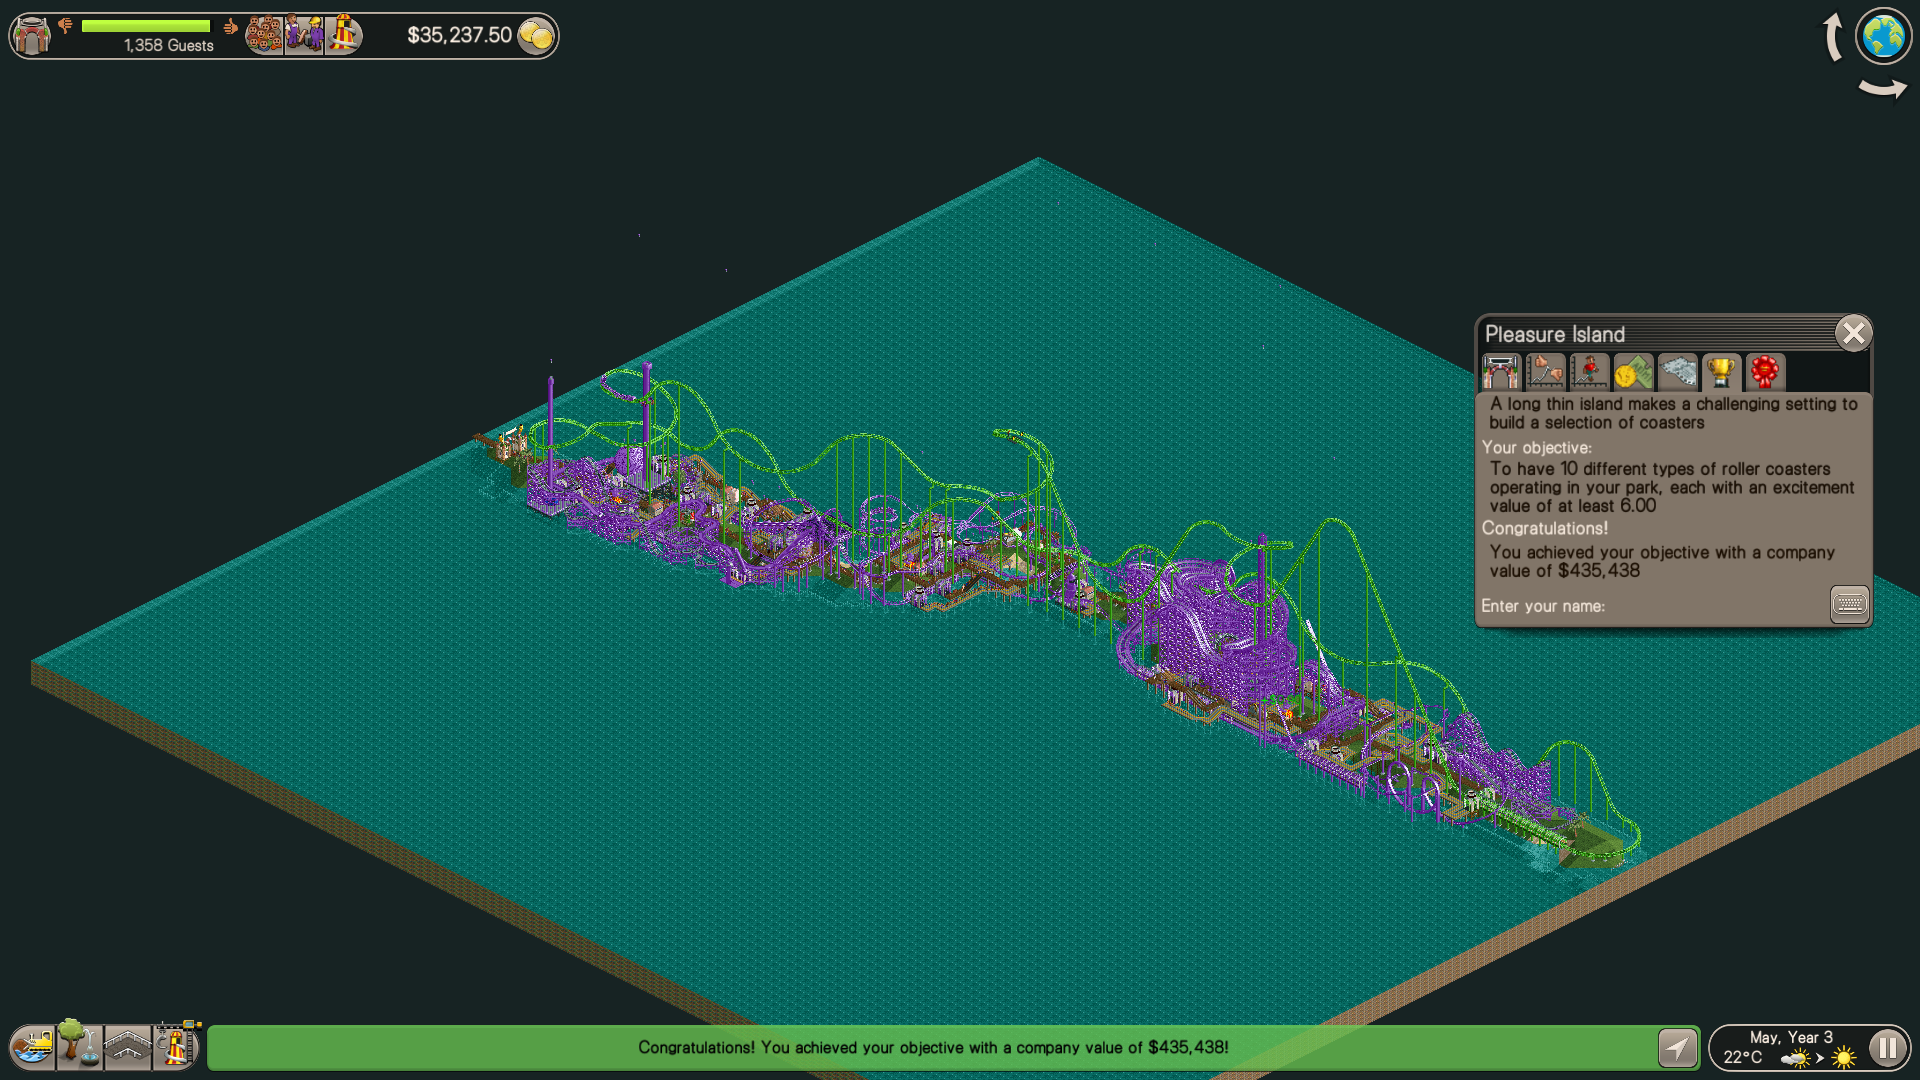Click locate arrow on notification bar
Viewport: 1920px width, 1080px height.
pos(1677,1048)
